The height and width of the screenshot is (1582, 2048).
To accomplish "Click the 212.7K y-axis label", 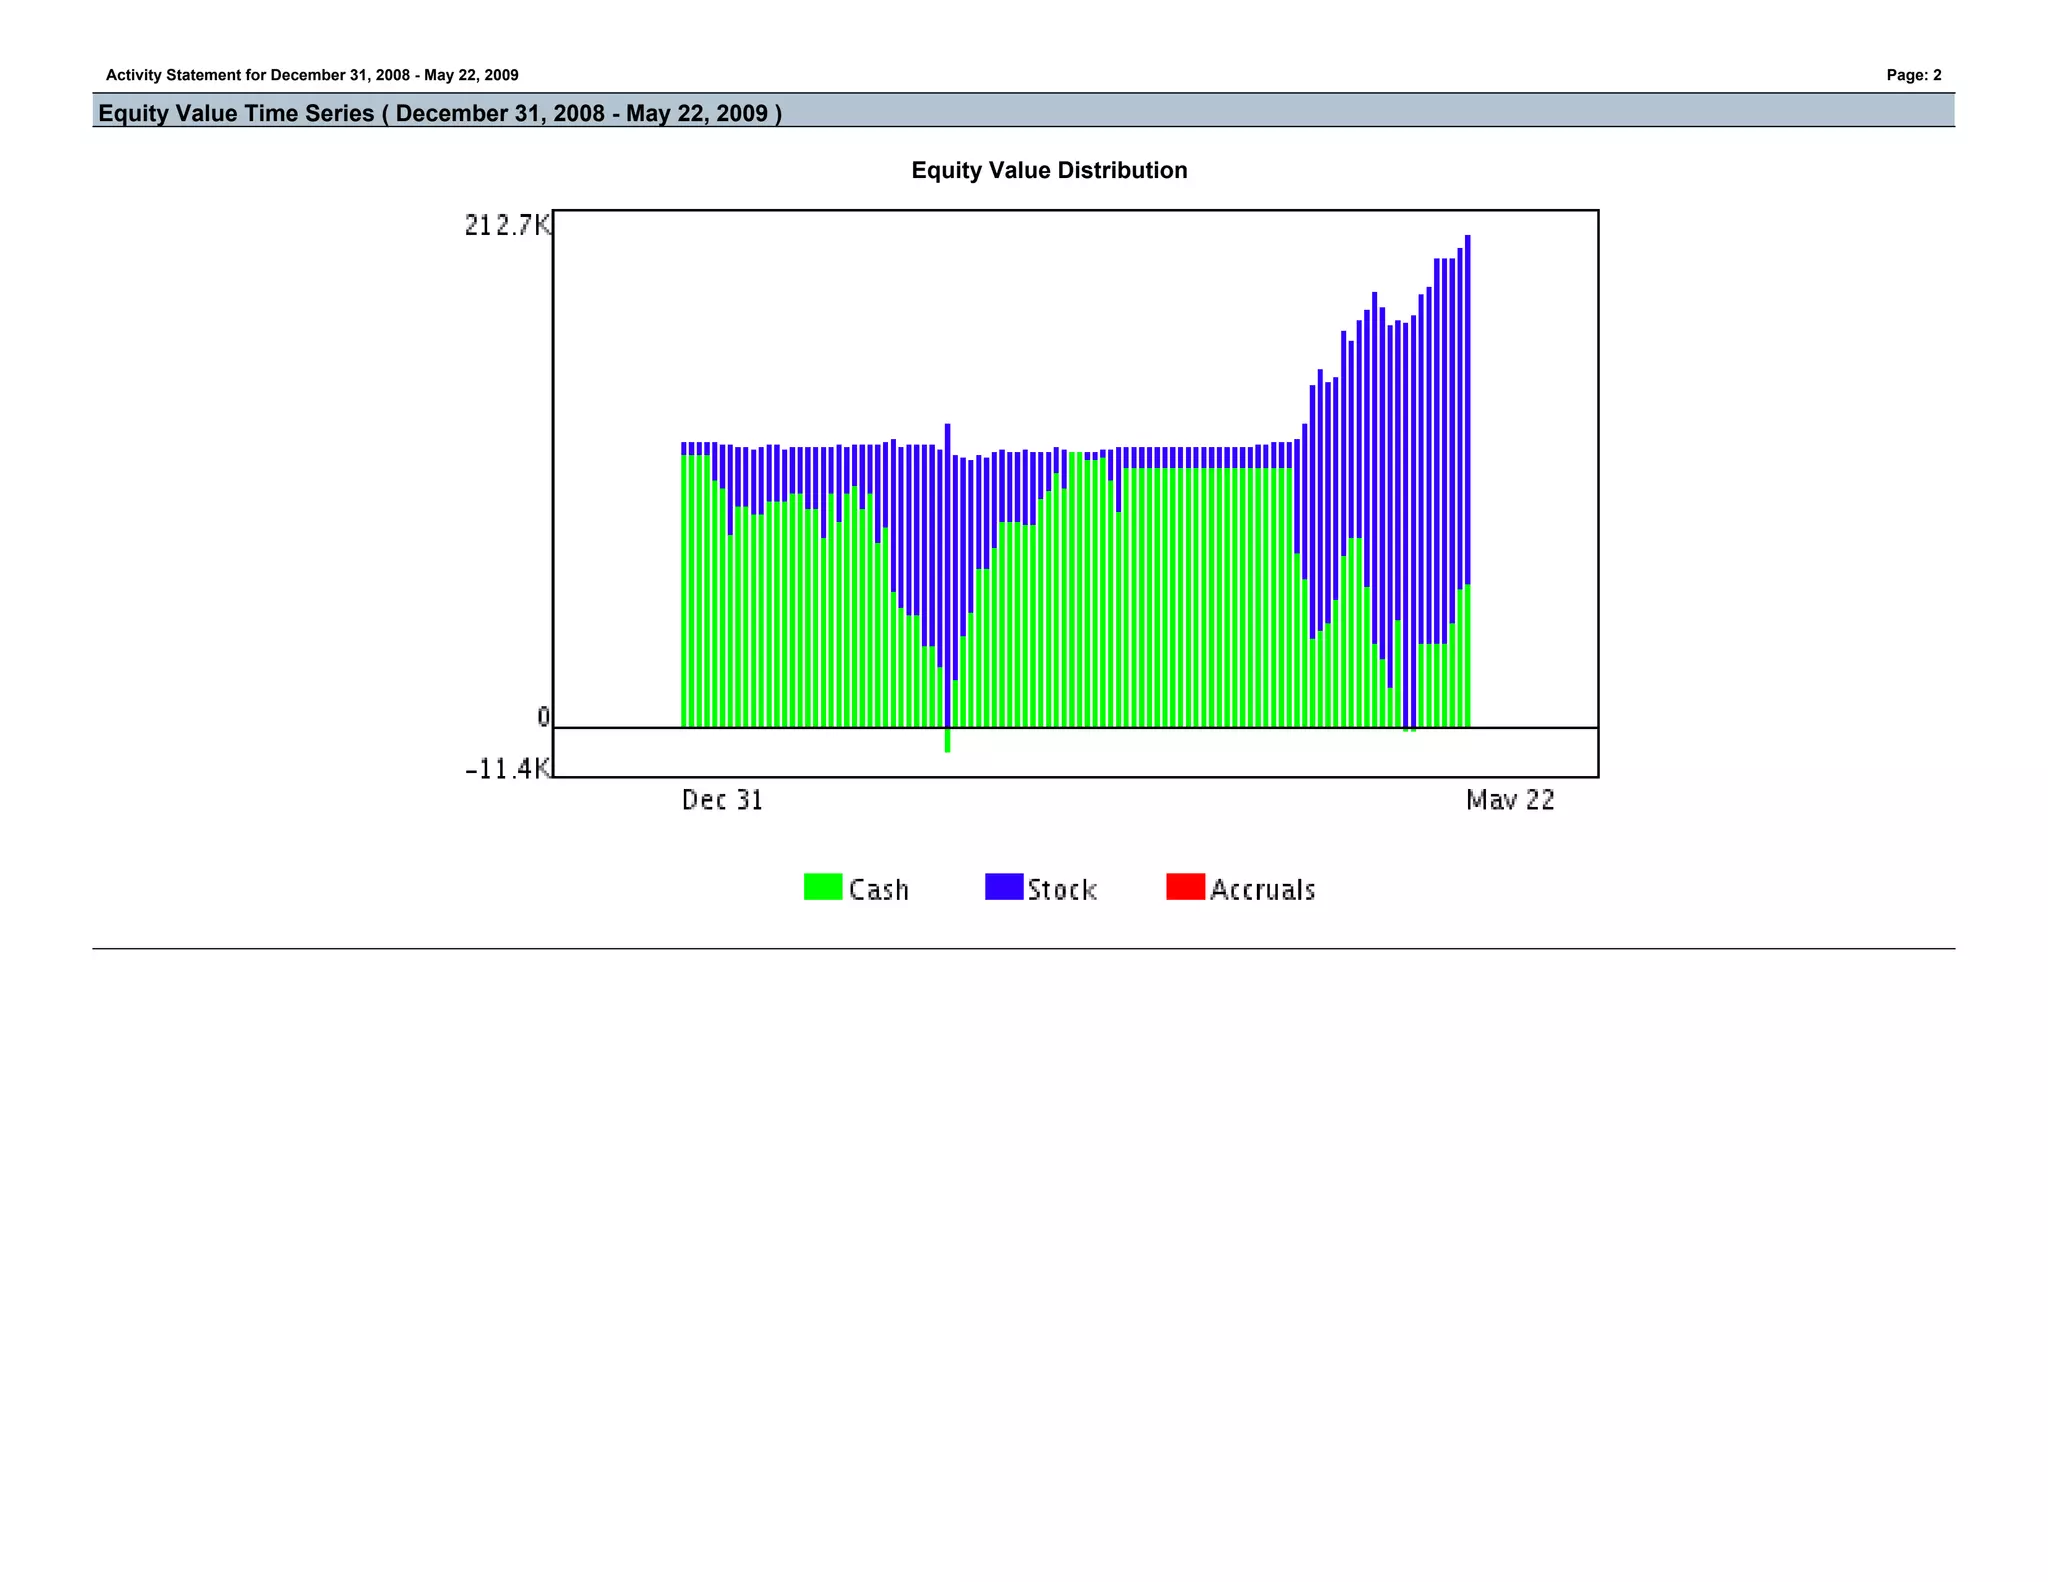I will [x=507, y=226].
